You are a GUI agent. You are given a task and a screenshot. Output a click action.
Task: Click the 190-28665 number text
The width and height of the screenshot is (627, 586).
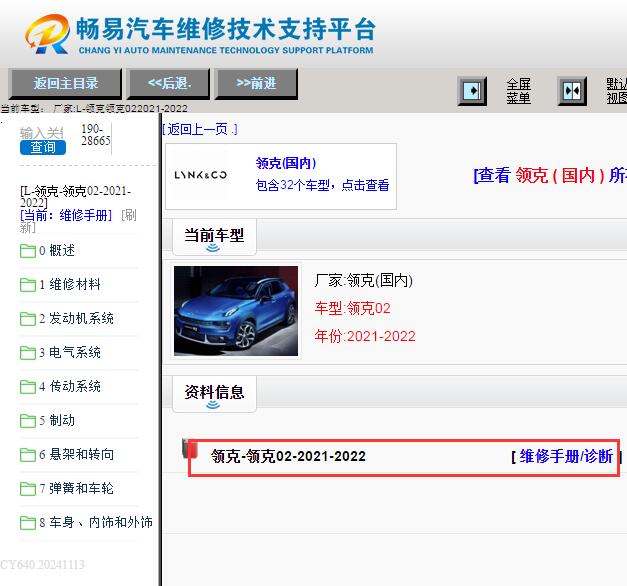[x=96, y=135]
